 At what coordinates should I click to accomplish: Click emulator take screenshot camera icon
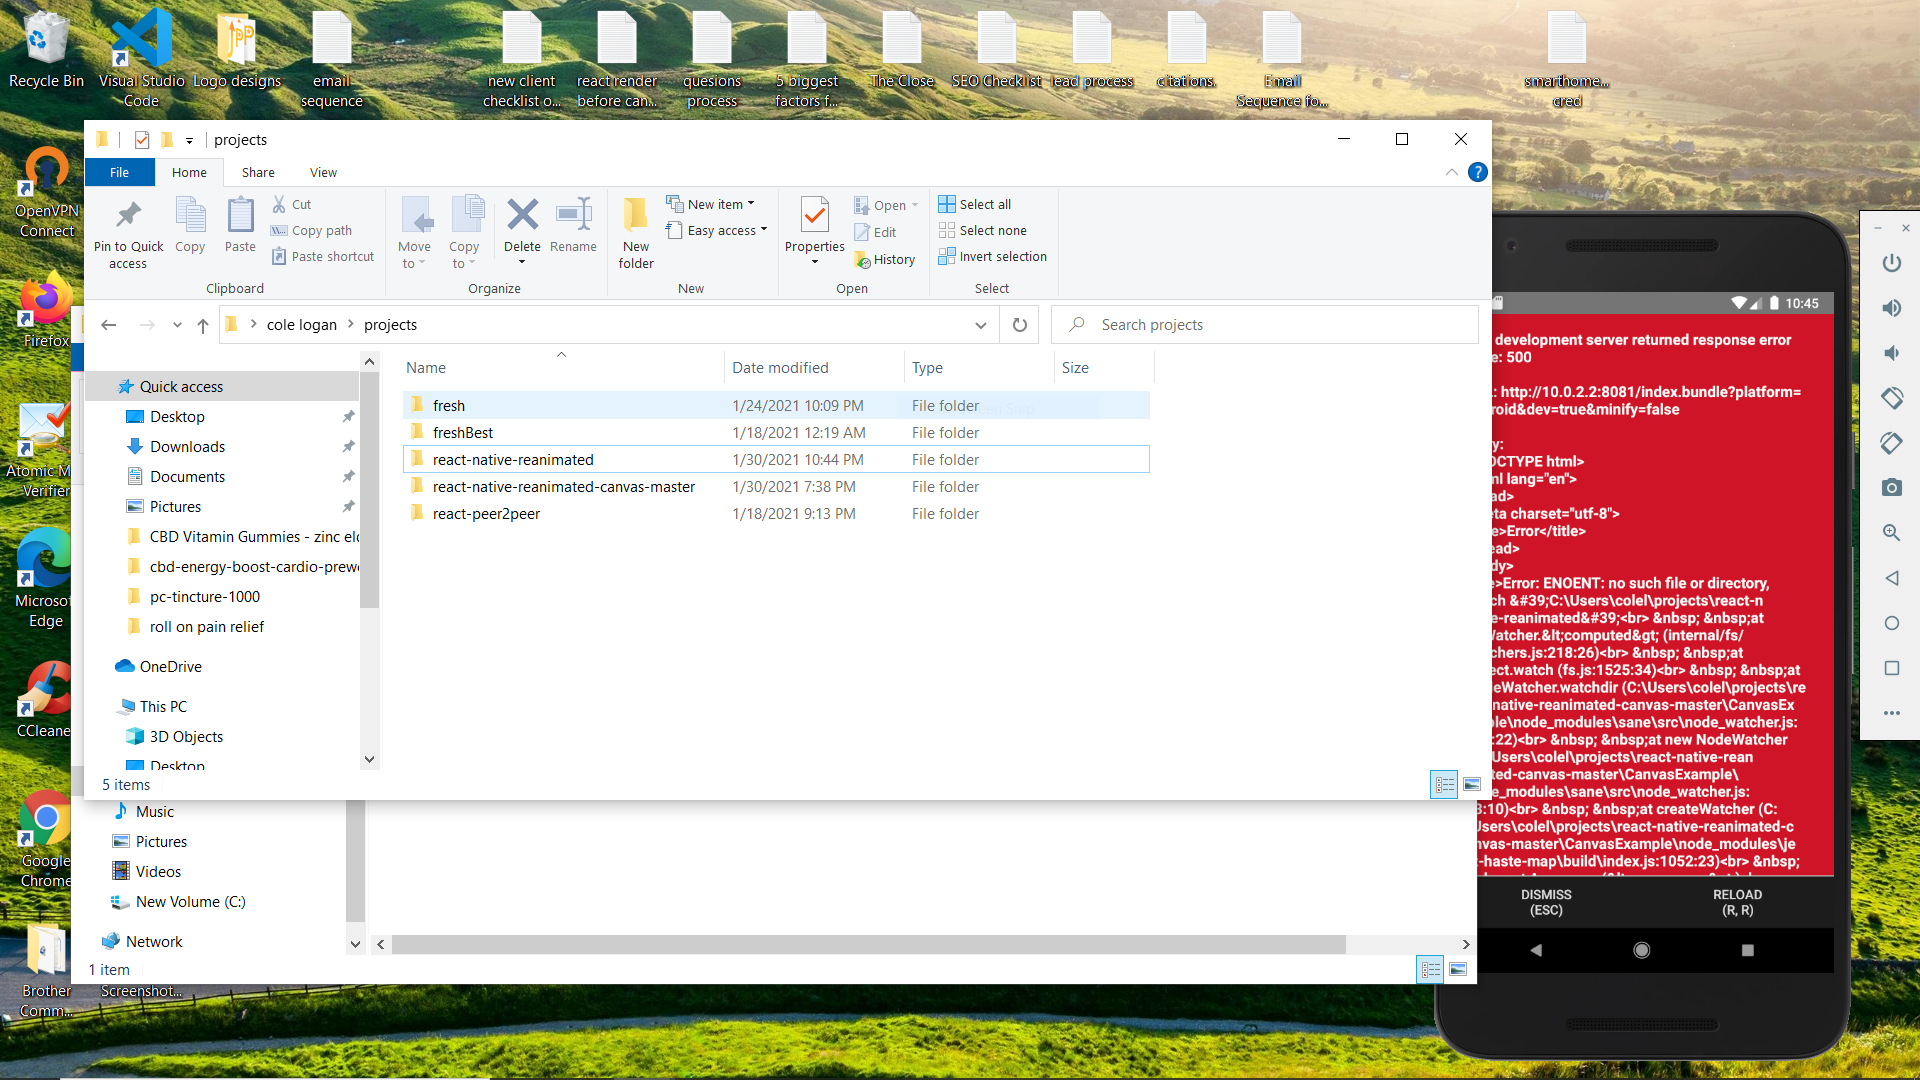click(x=1891, y=488)
